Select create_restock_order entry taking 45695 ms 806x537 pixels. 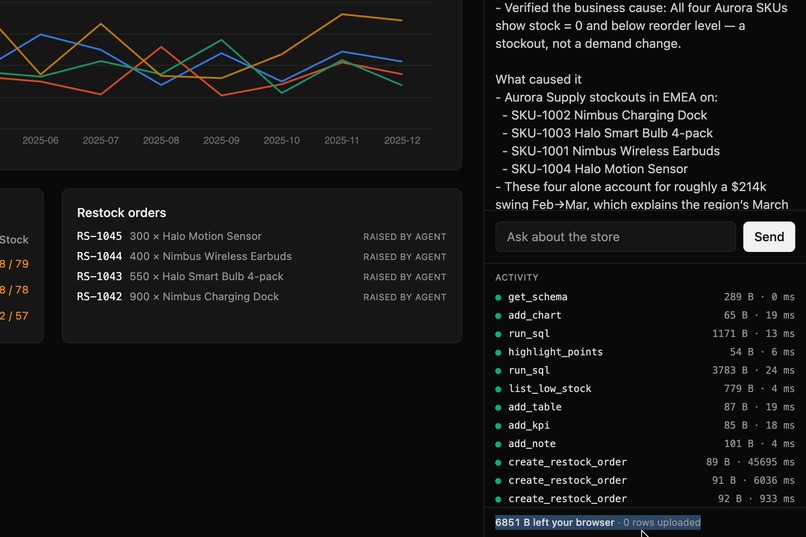tap(645, 462)
